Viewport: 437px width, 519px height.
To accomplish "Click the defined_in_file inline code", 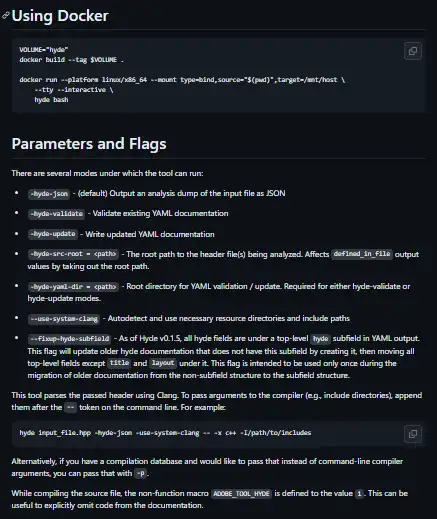I will coord(362,254).
